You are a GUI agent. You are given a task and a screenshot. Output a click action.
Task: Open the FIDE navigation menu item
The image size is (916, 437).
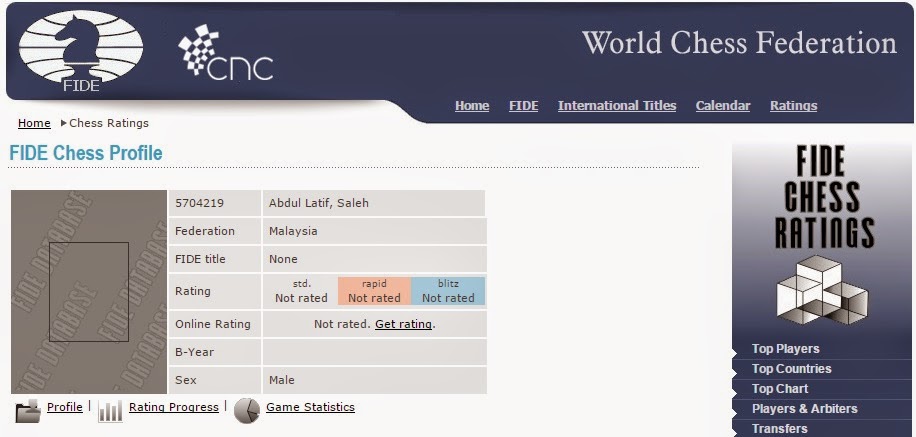523,106
